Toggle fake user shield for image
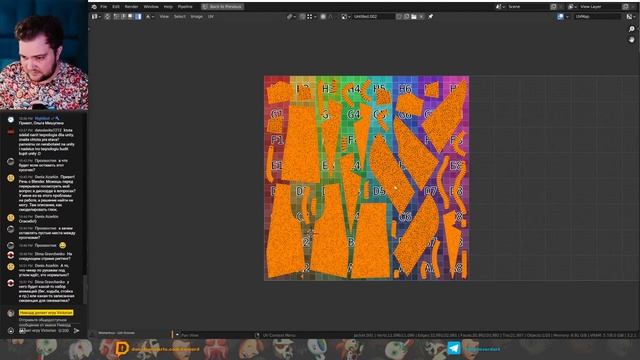 [x=399, y=17]
